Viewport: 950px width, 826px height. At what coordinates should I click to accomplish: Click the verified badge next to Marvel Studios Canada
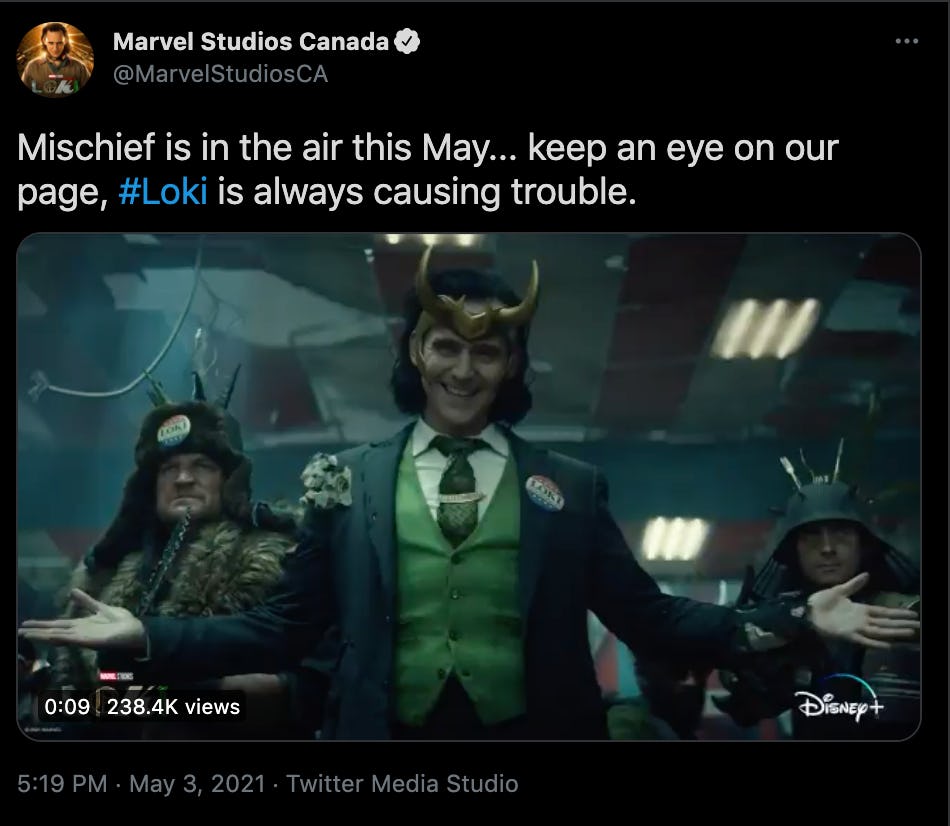(x=407, y=41)
